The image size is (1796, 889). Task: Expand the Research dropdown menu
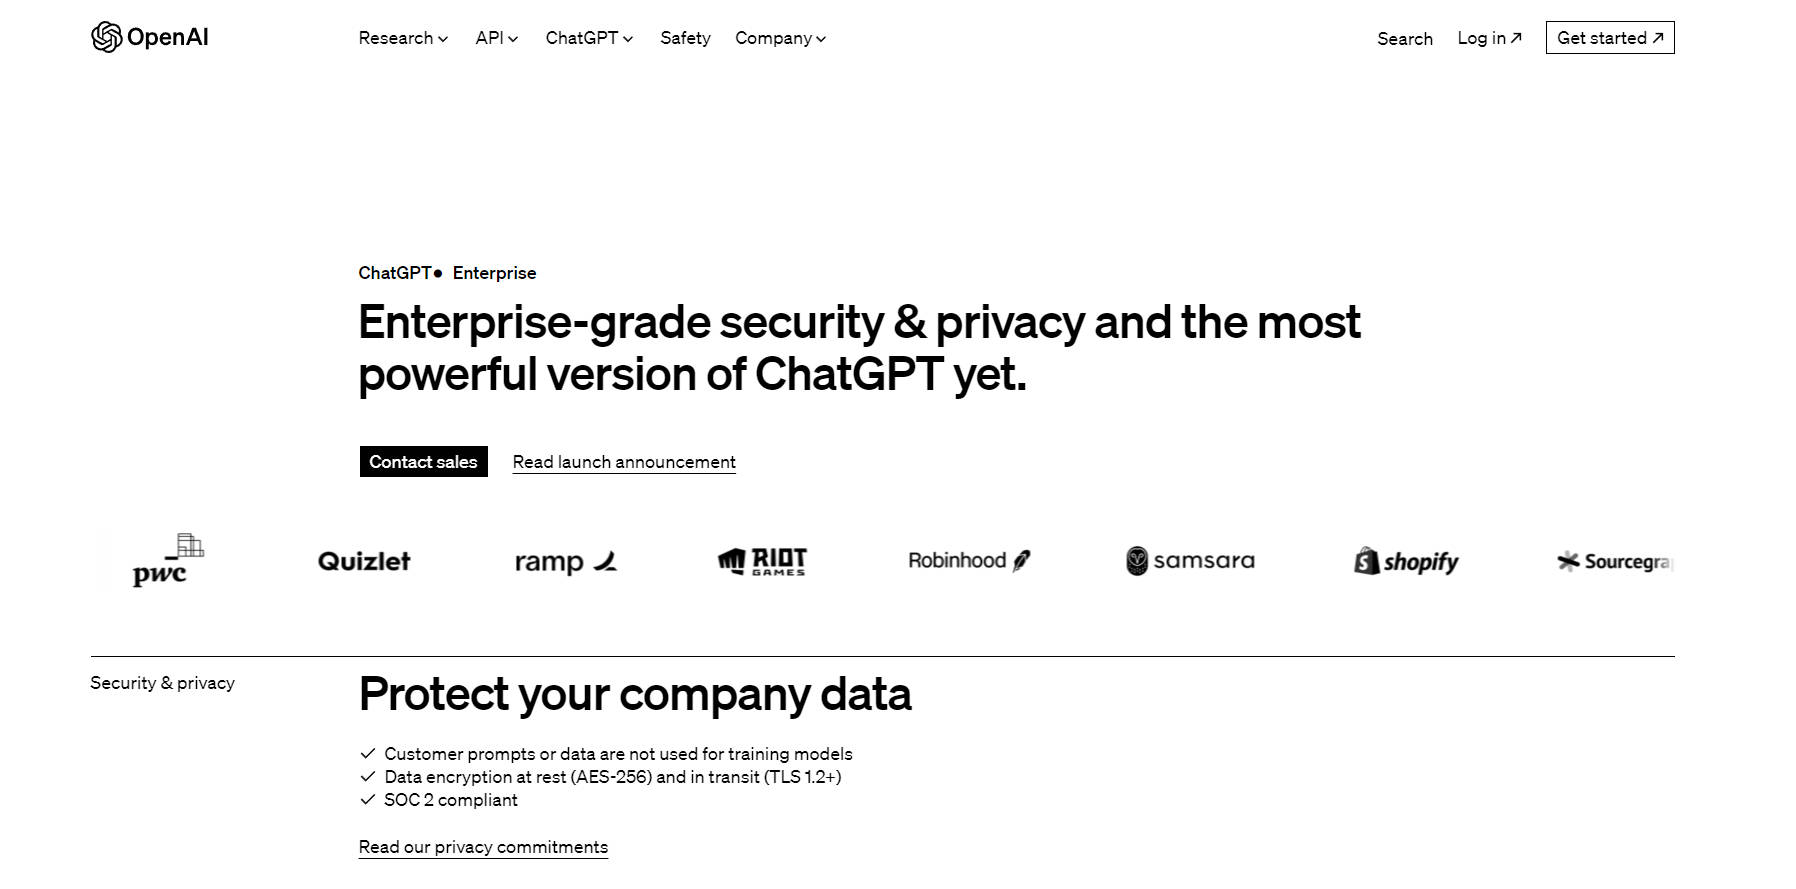point(403,38)
